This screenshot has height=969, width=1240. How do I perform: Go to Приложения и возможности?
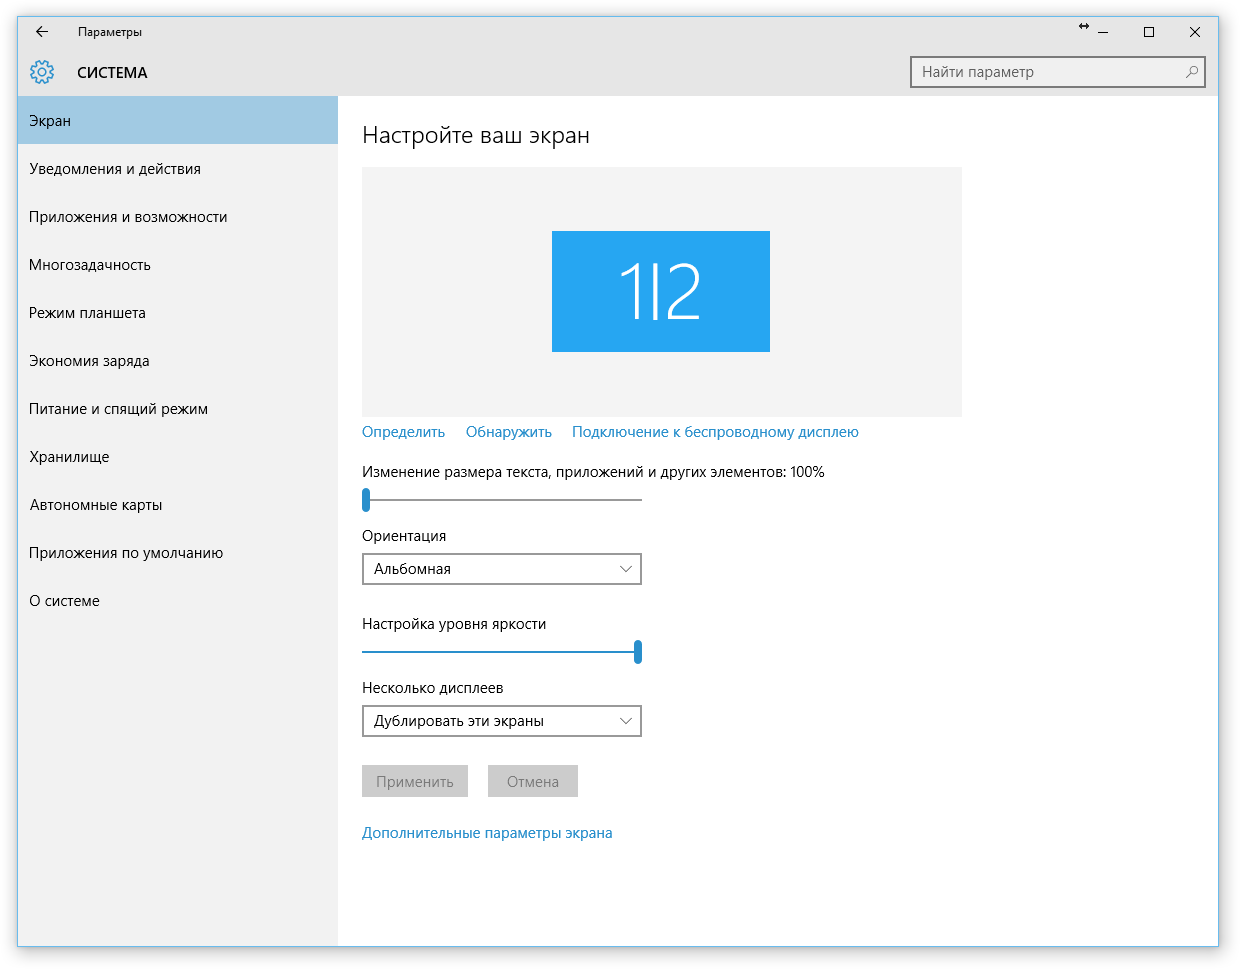pos(128,217)
